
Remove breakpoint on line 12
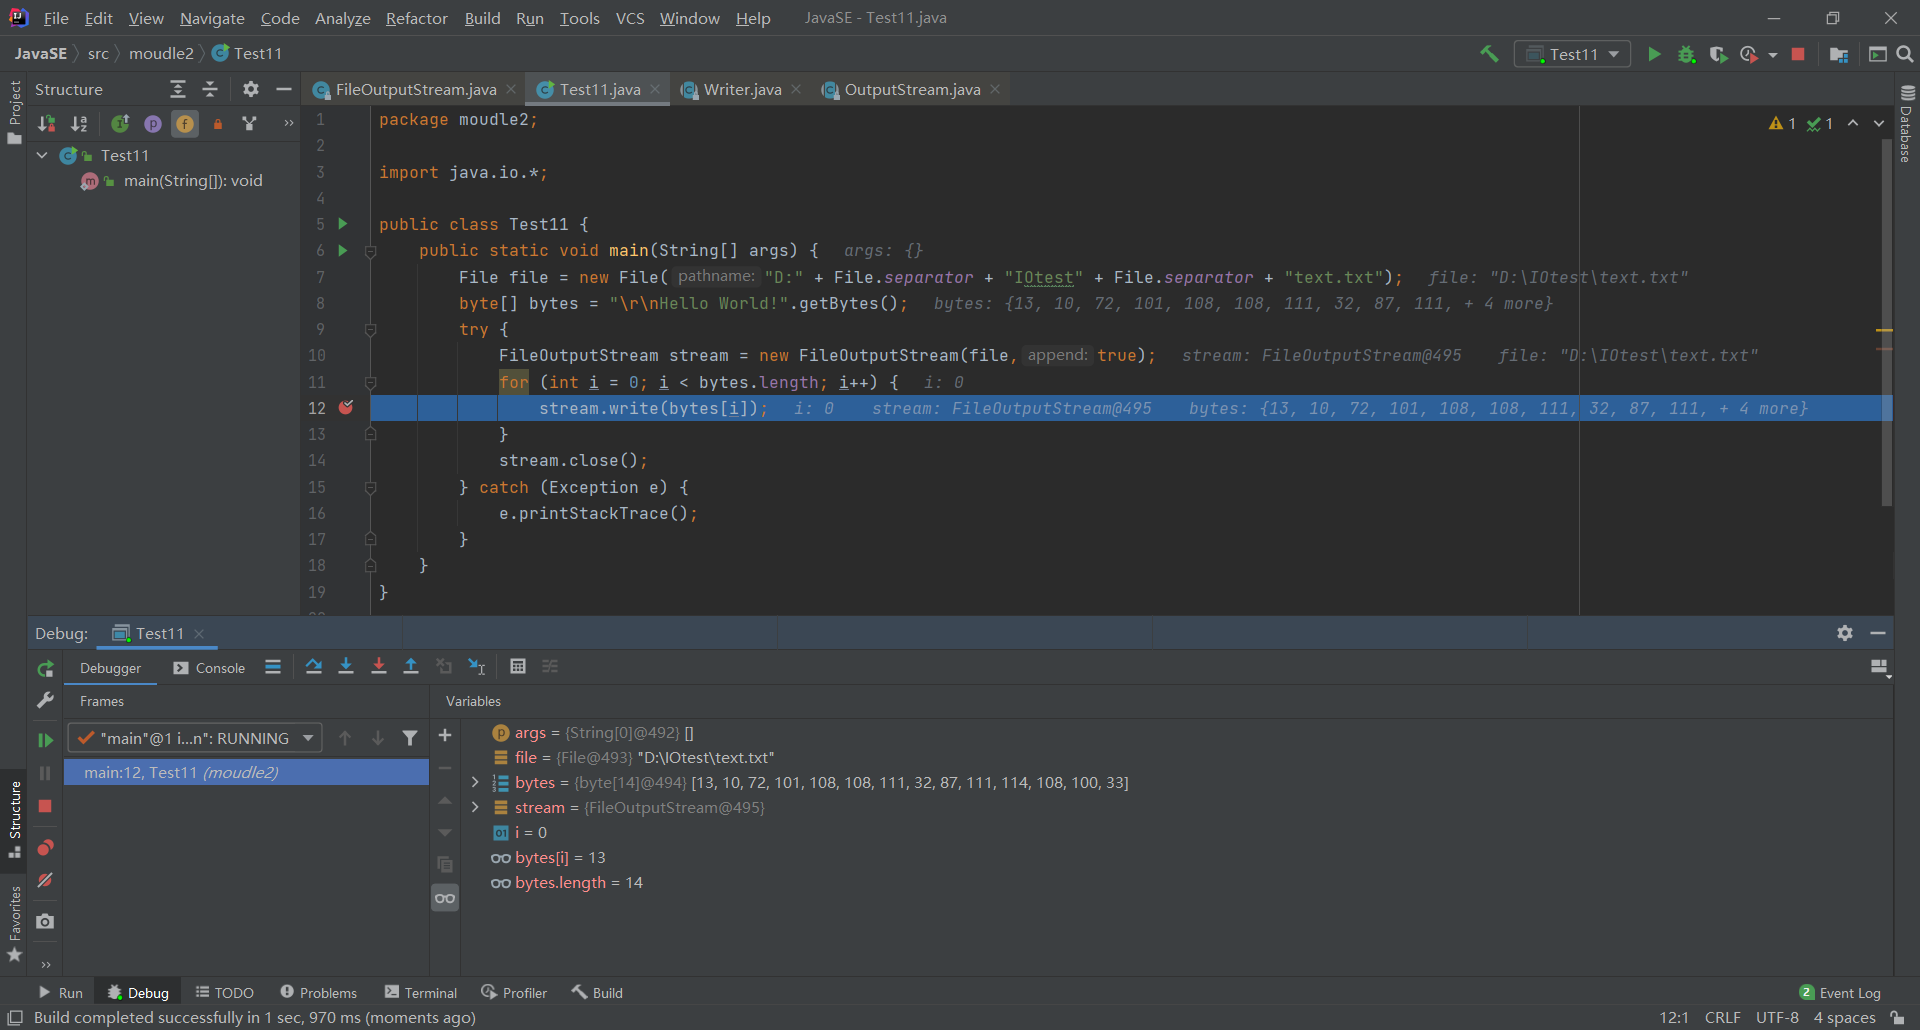click(x=346, y=407)
